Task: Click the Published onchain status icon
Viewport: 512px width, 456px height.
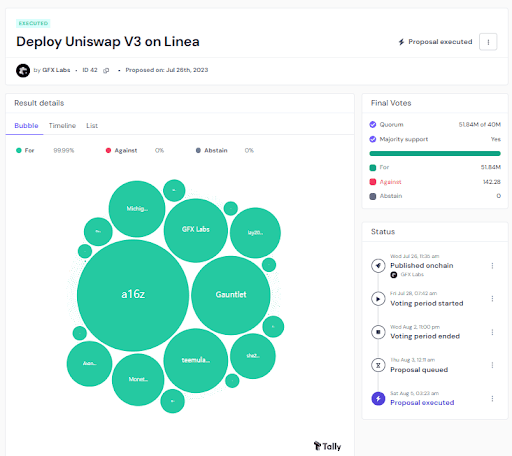Action: pyautogui.click(x=378, y=266)
